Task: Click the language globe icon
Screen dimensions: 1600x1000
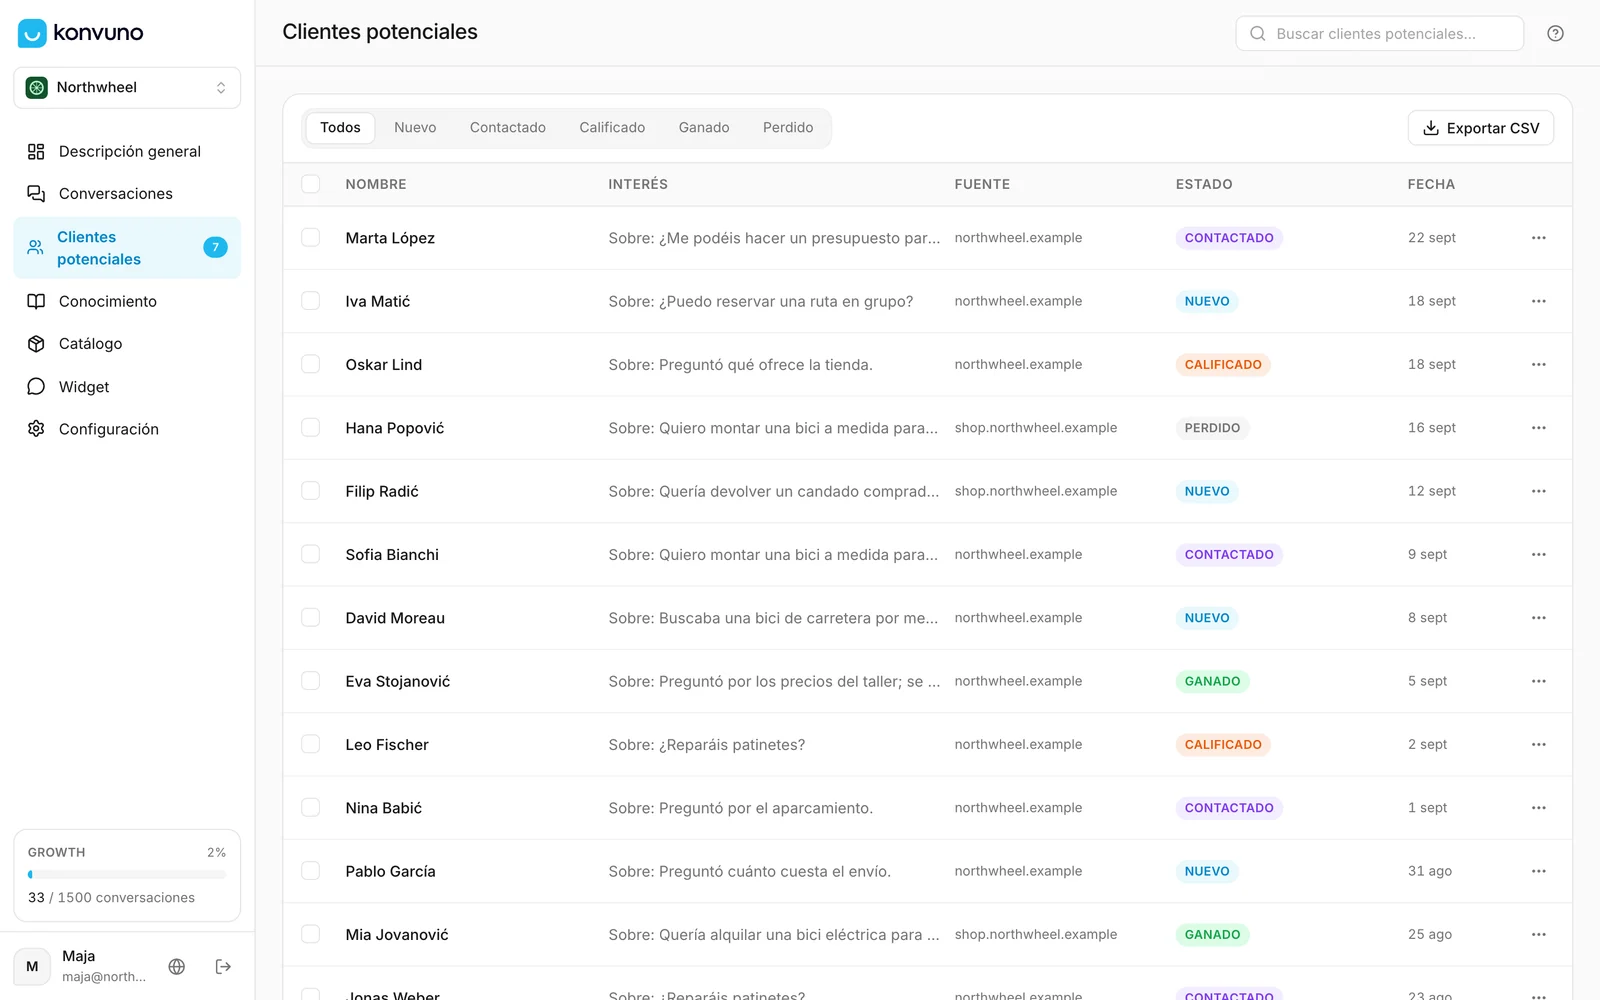Action: [177, 966]
